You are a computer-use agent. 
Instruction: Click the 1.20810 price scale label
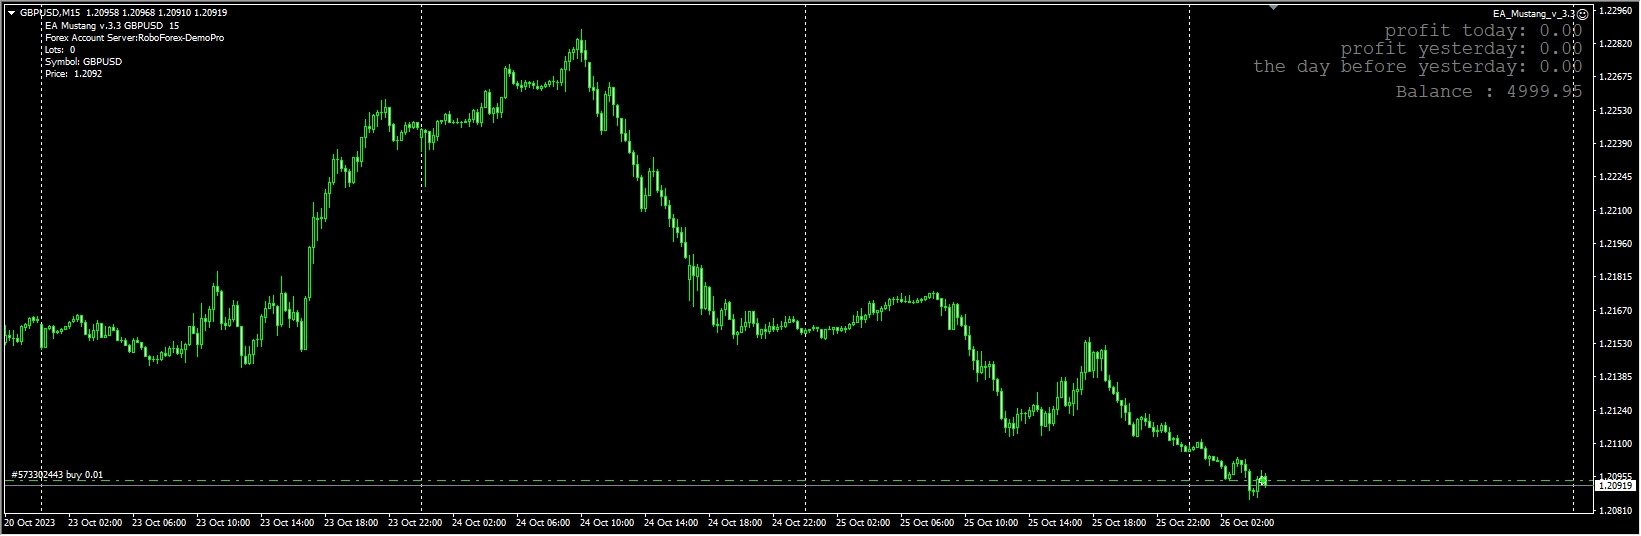[x=1615, y=511]
